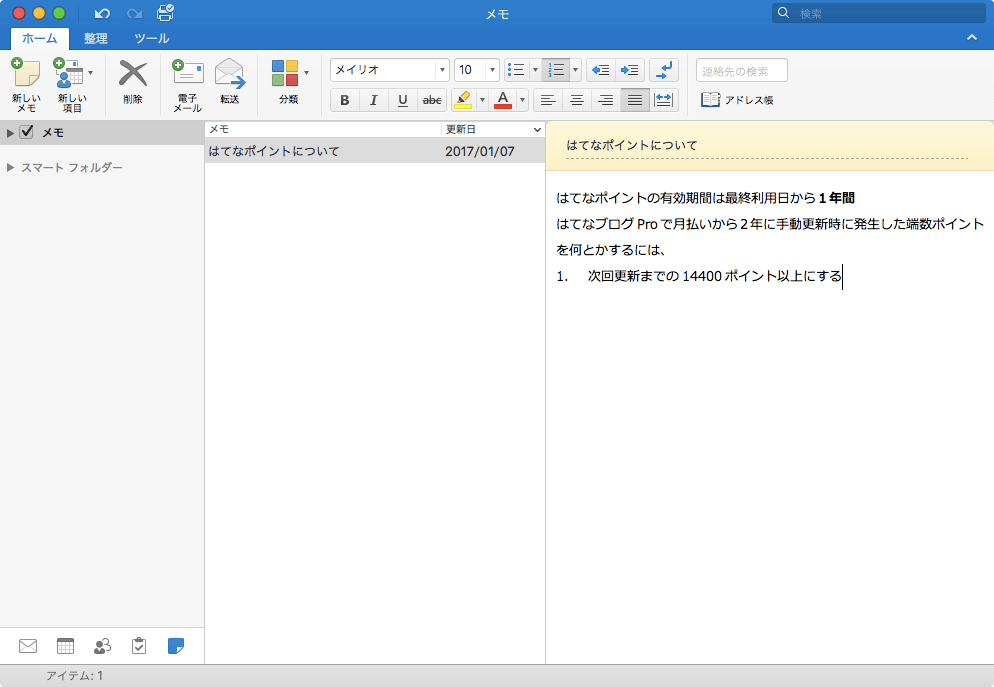Screen dimensions: 994x687
Task: Collapse the ribbon with the chevron
Action: tap(971, 38)
